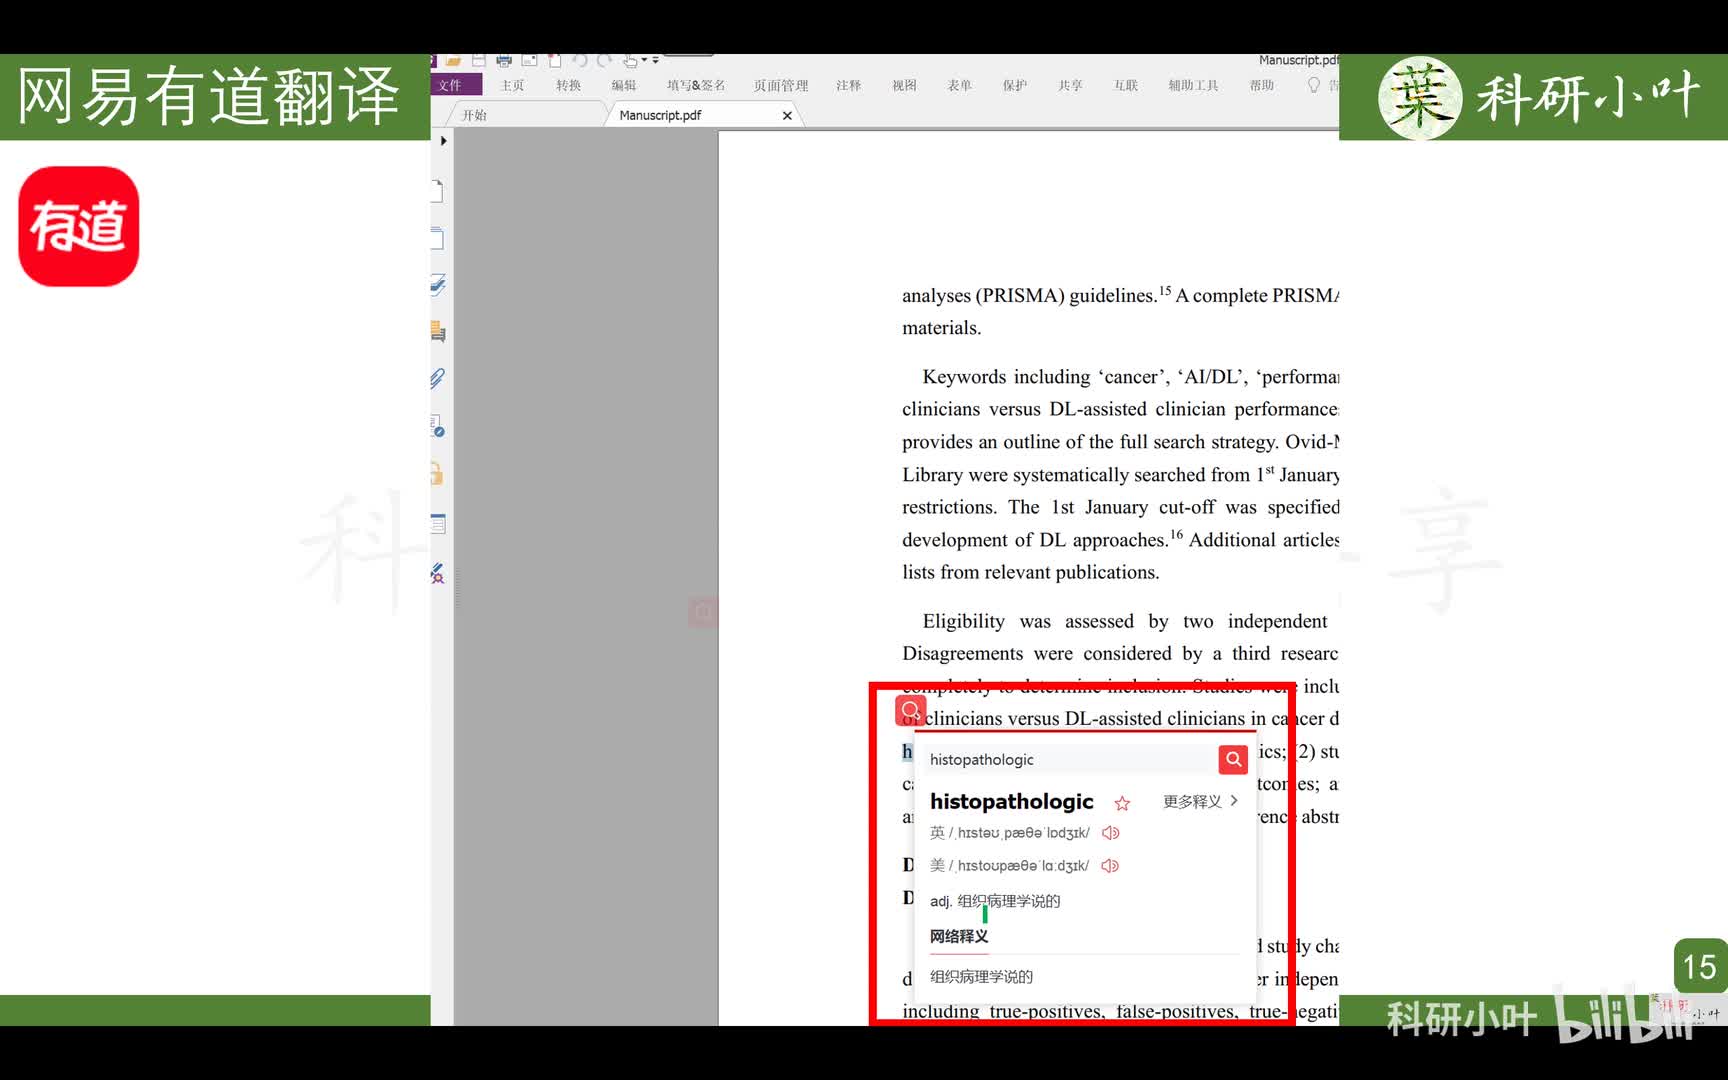
Task: Open the 注释 ribbon tab
Action: pos(848,85)
